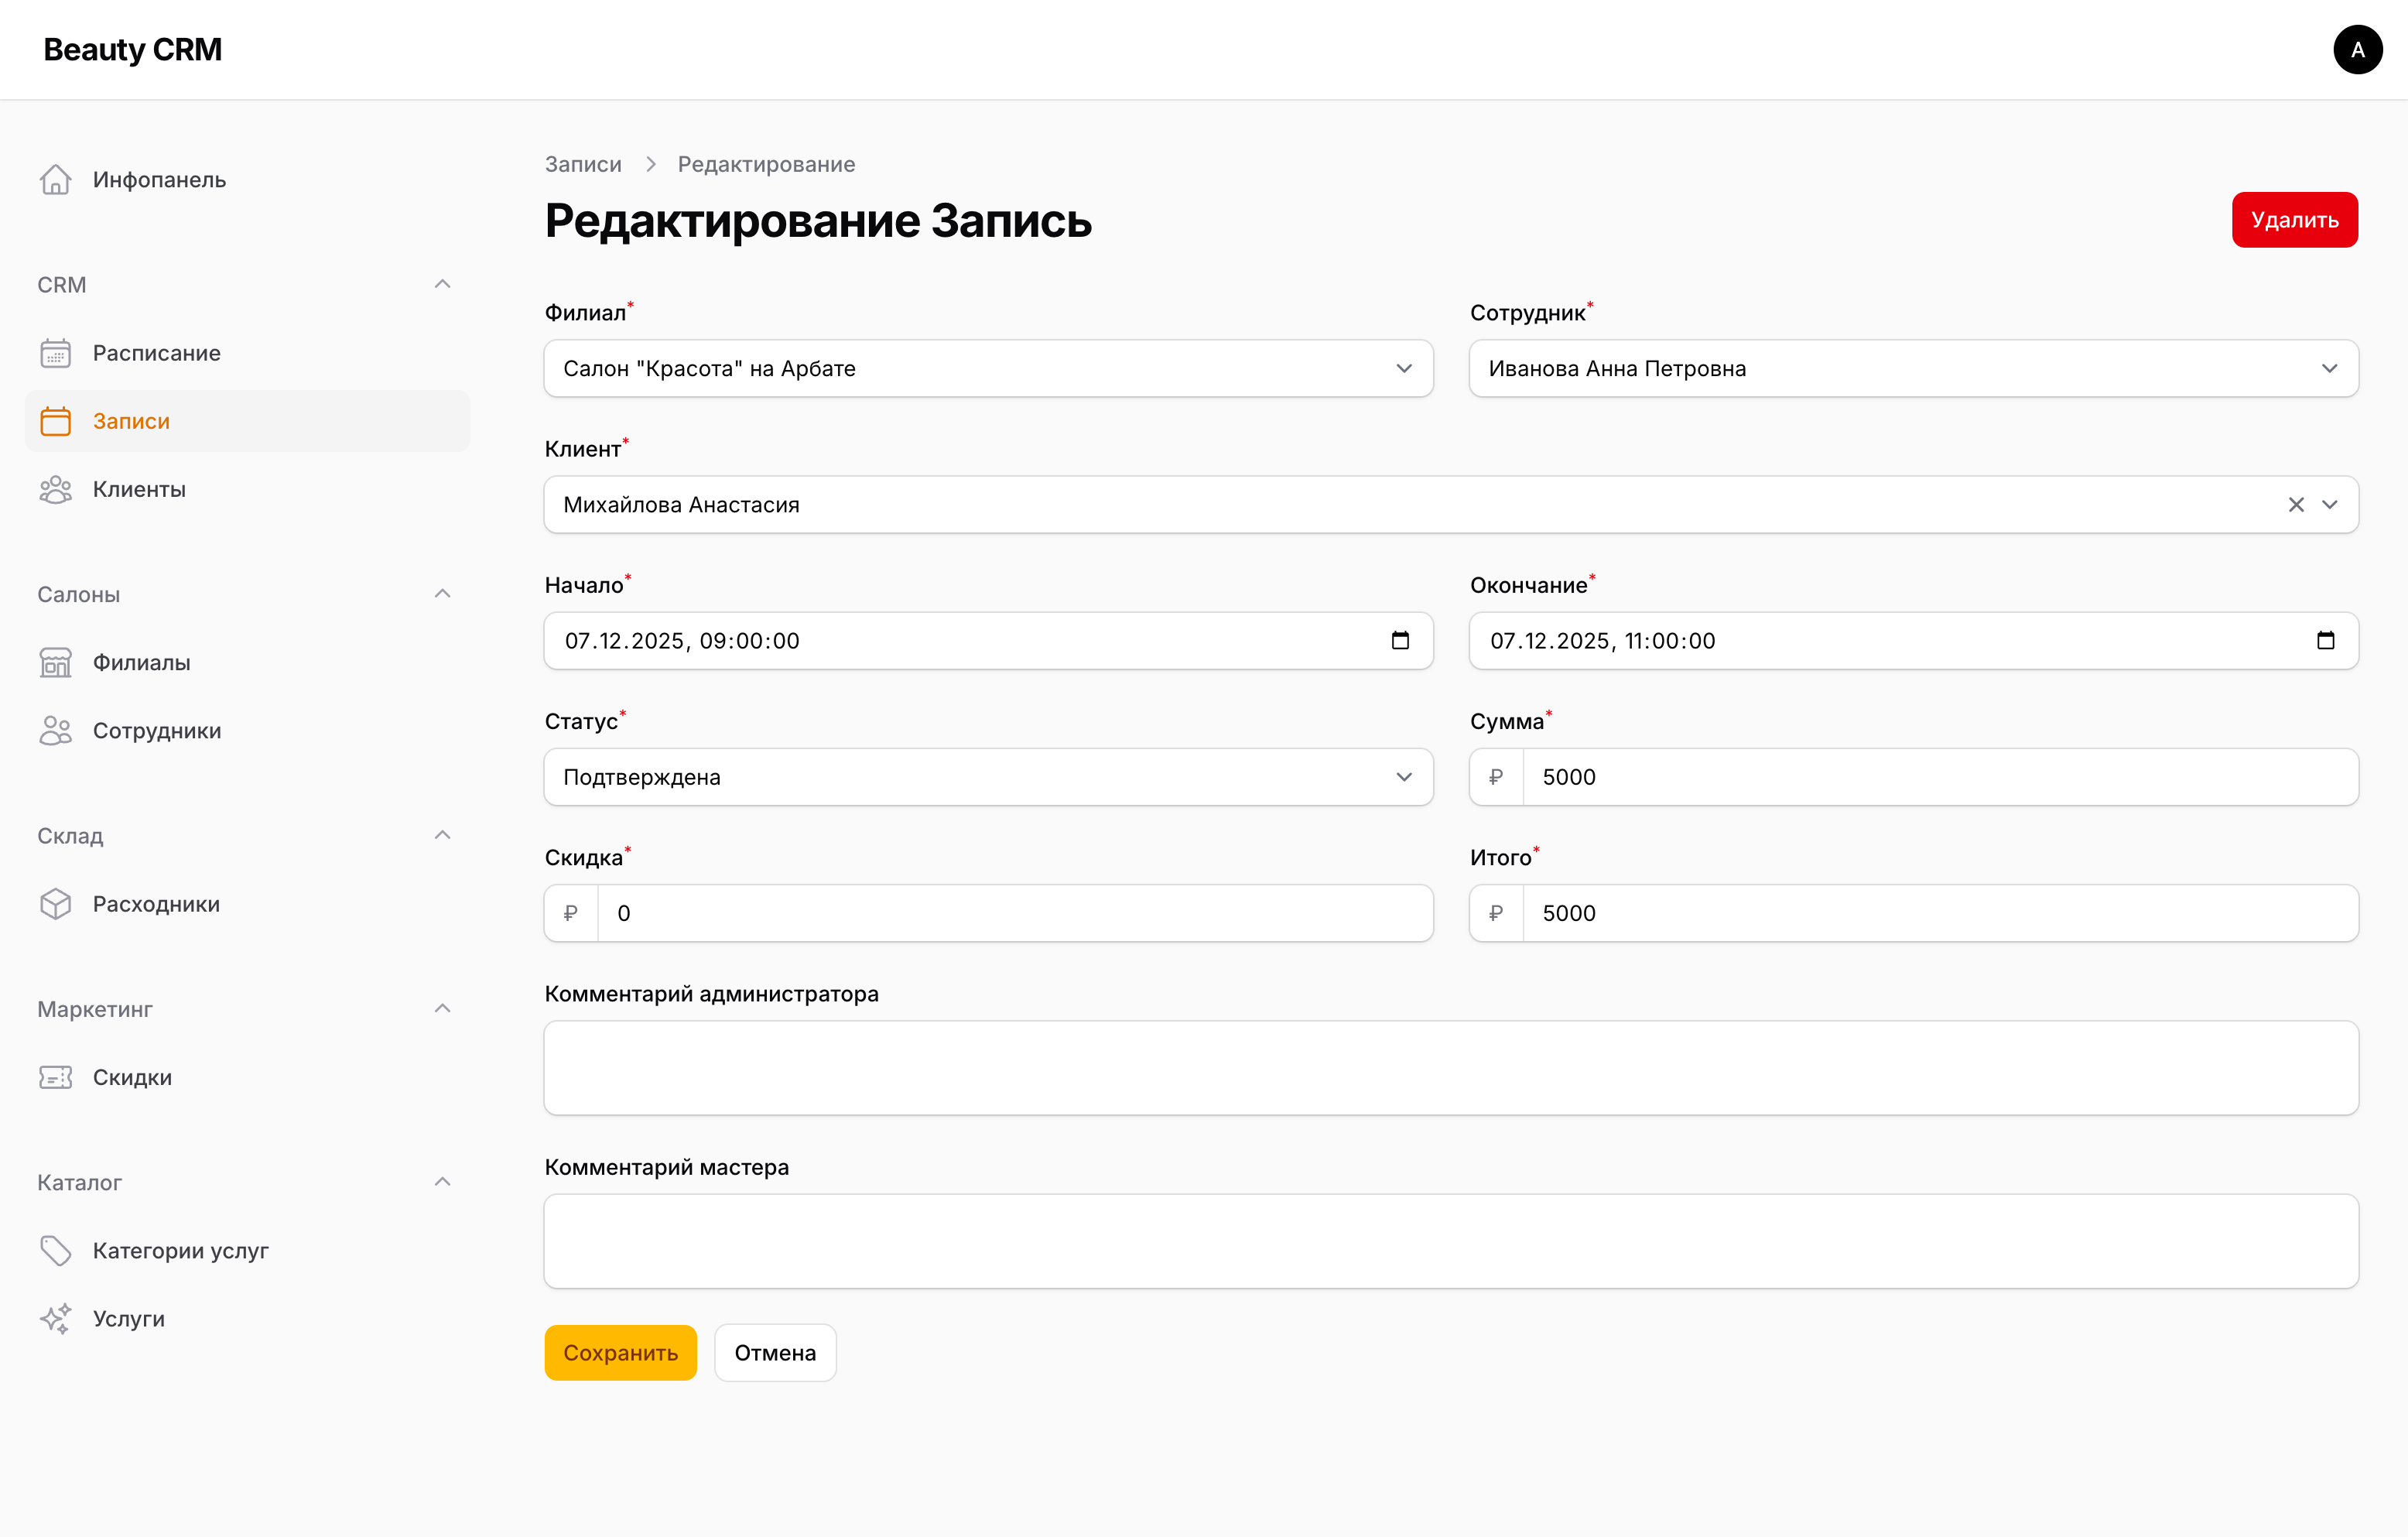The image size is (2408, 1537).
Task: Collapse the Склад sidebar group
Action: (x=442, y=835)
